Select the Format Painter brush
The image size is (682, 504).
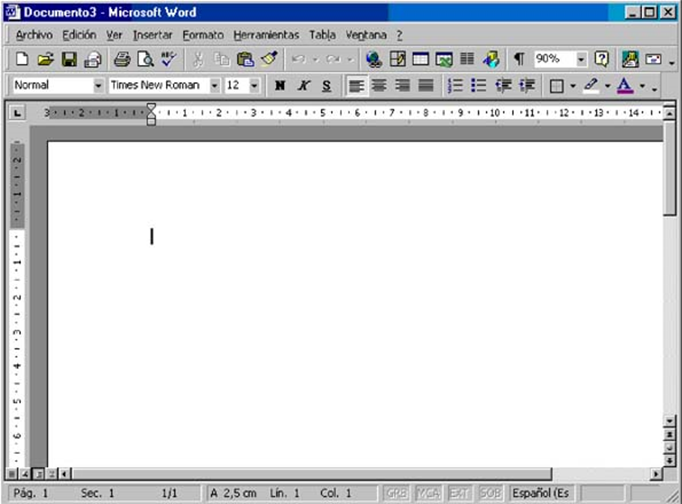click(x=269, y=59)
